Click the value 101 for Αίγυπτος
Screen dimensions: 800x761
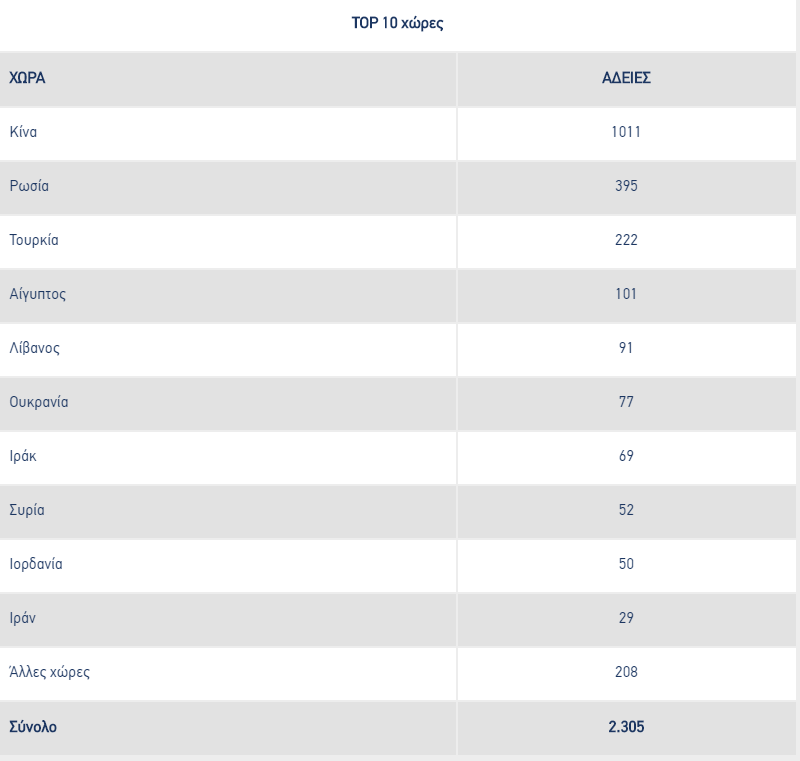(626, 294)
